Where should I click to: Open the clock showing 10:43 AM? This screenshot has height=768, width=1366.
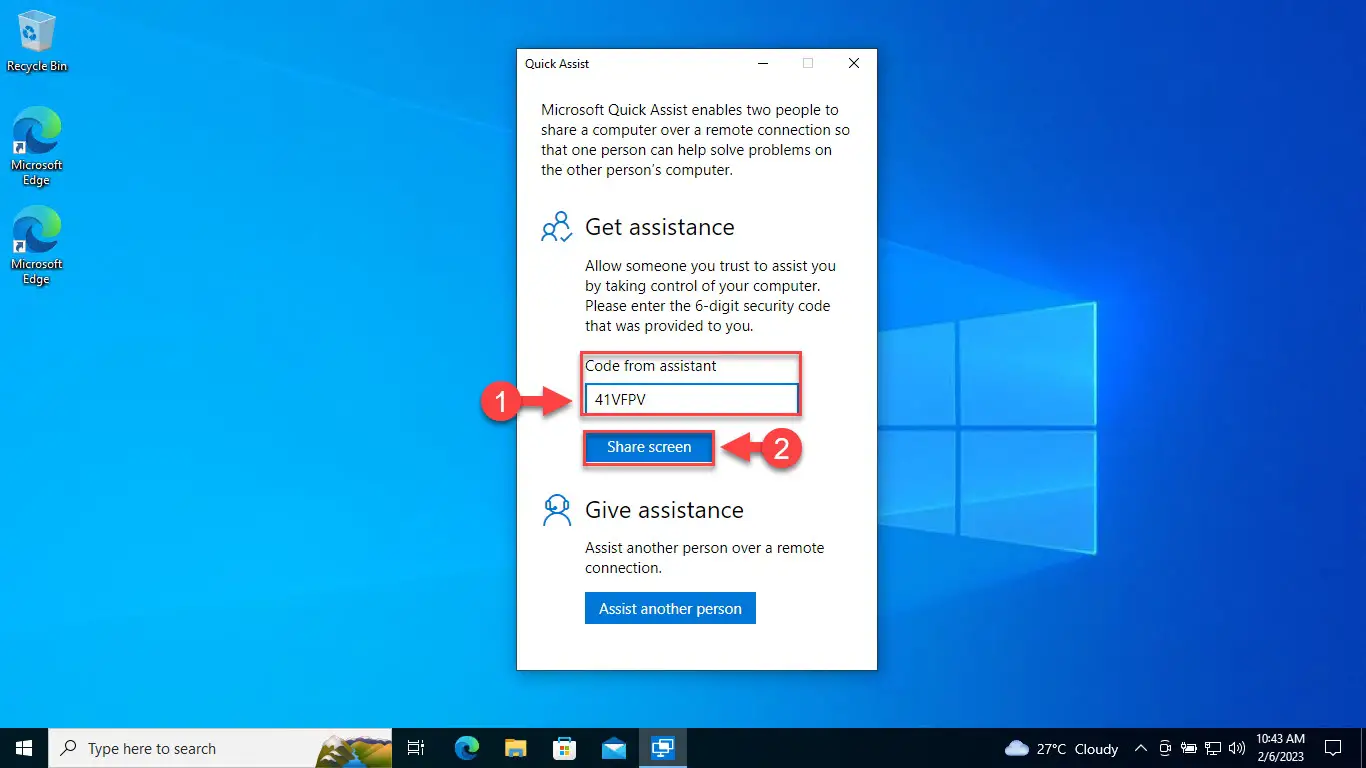coord(1280,748)
